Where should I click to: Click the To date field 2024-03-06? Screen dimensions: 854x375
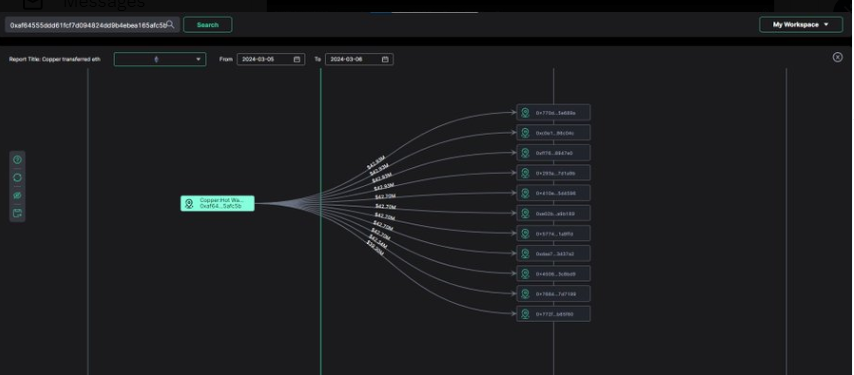(x=359, y=59)
